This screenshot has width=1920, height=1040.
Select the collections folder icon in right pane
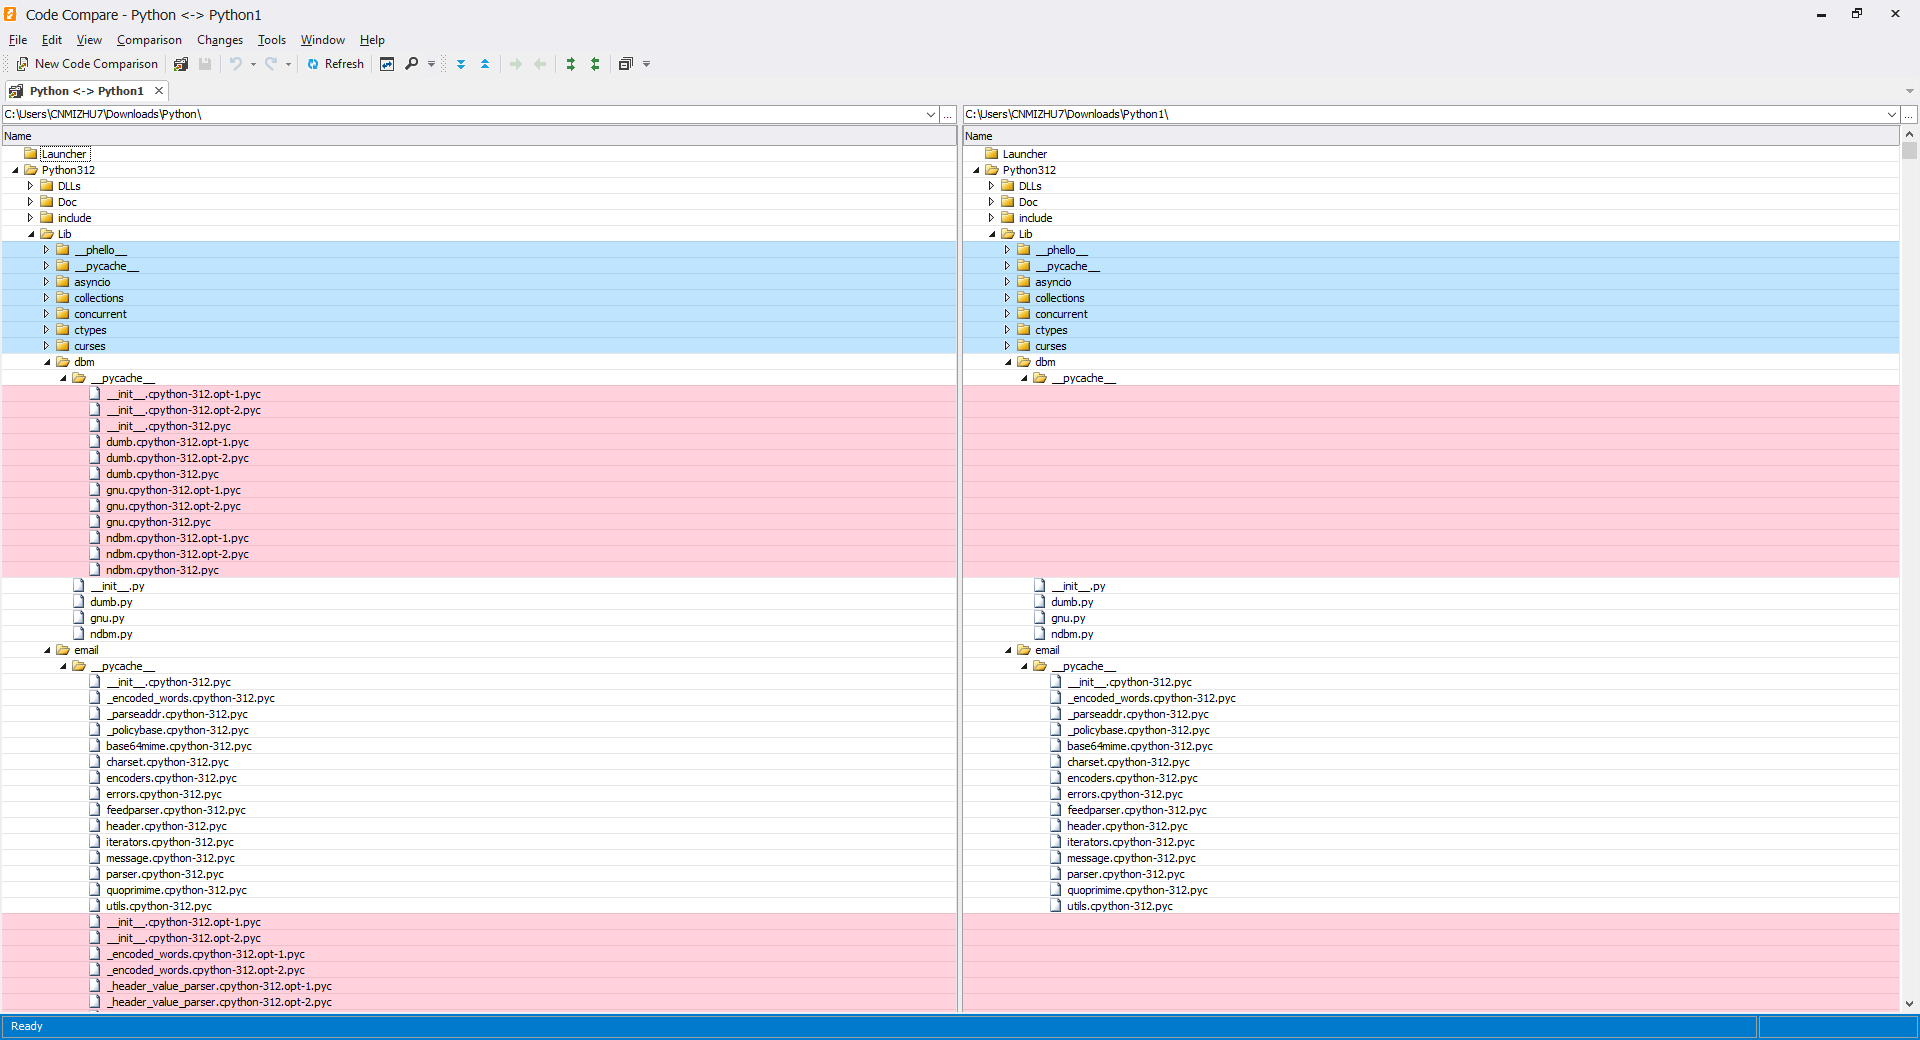tap(1024, 298)
